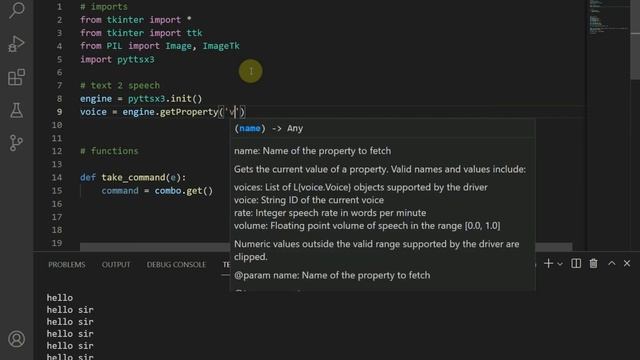640x360 pixels.
Task: Maximize the panel with the up chevron
Action: point(611,264)
